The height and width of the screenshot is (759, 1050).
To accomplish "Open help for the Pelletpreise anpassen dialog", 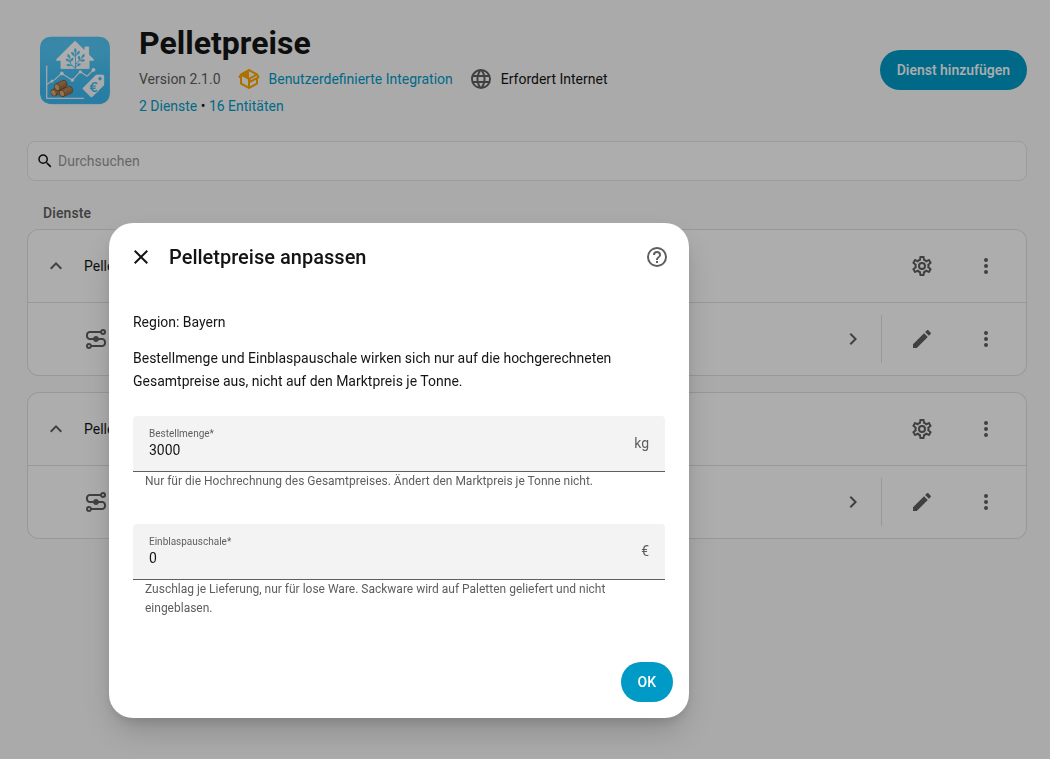I will tap(656, 257).
